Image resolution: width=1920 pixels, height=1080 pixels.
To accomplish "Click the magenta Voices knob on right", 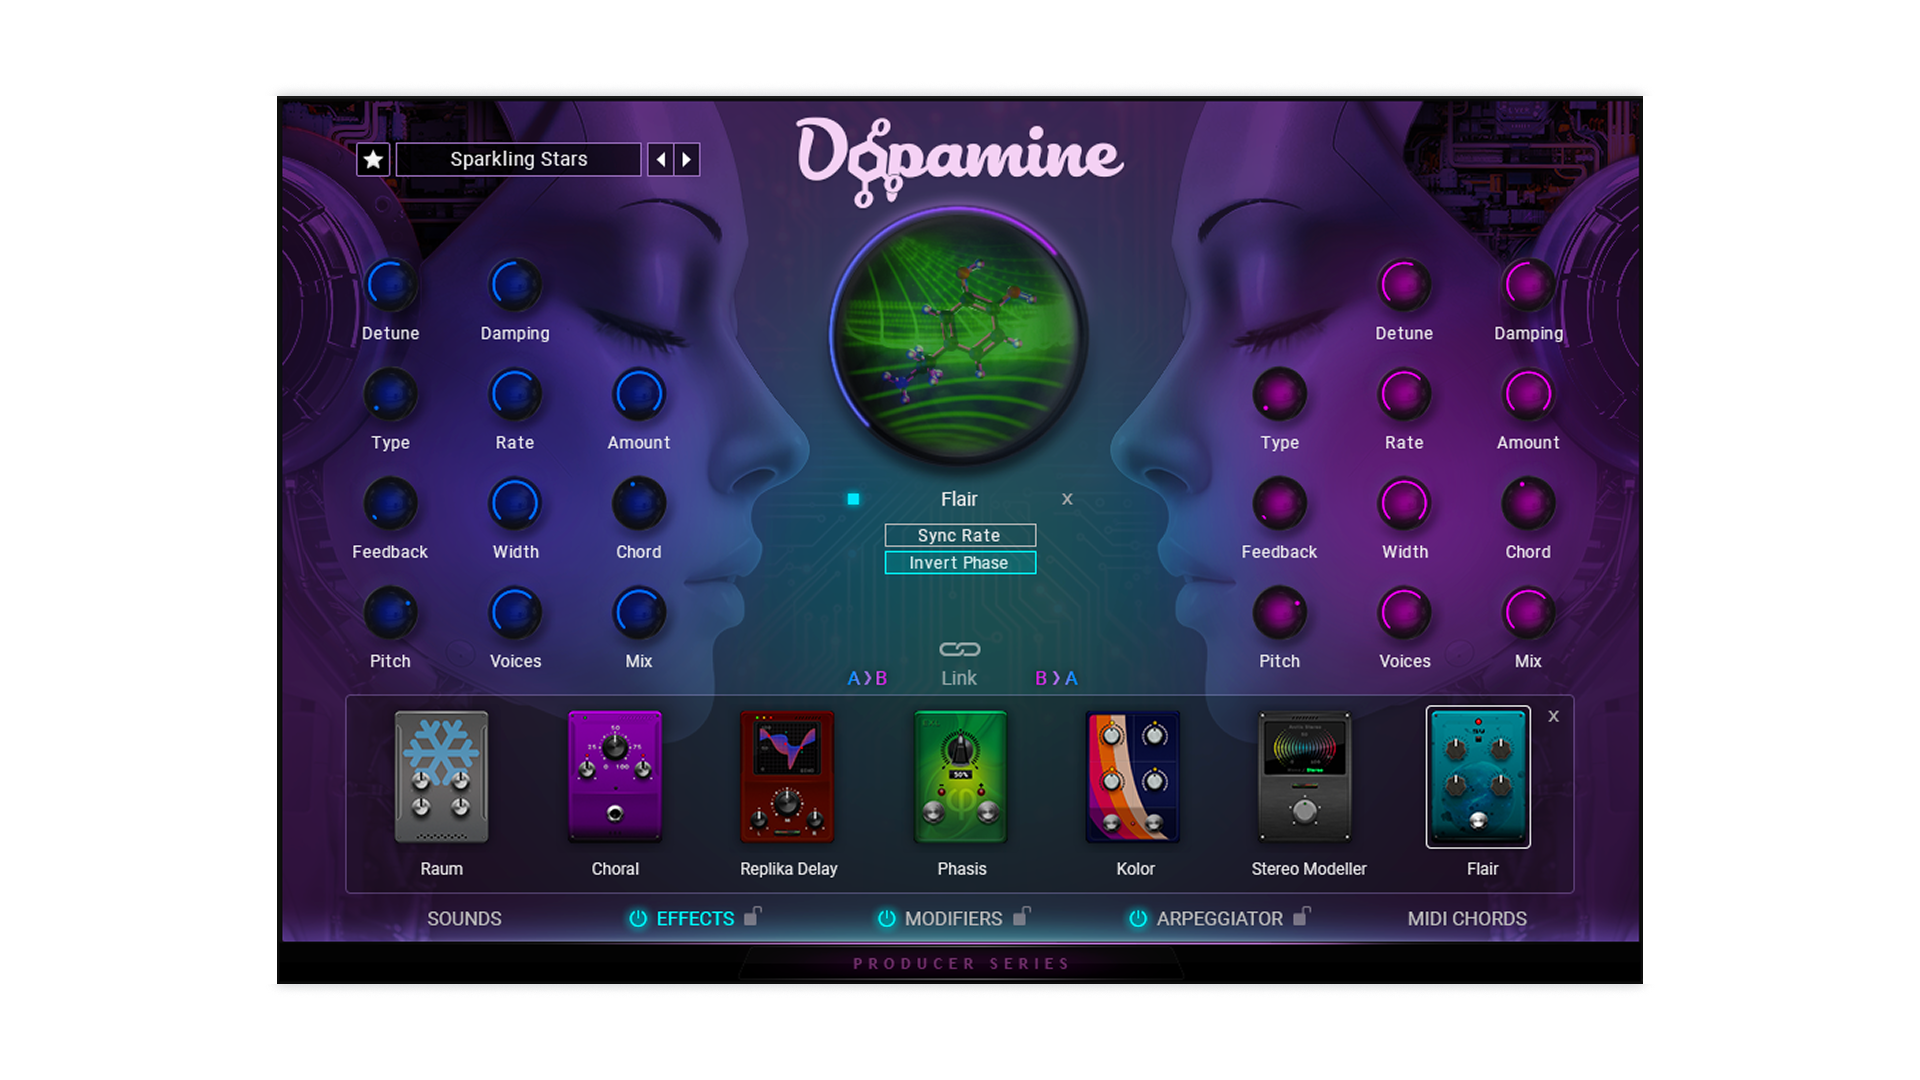I will (x=1404, y=613).
